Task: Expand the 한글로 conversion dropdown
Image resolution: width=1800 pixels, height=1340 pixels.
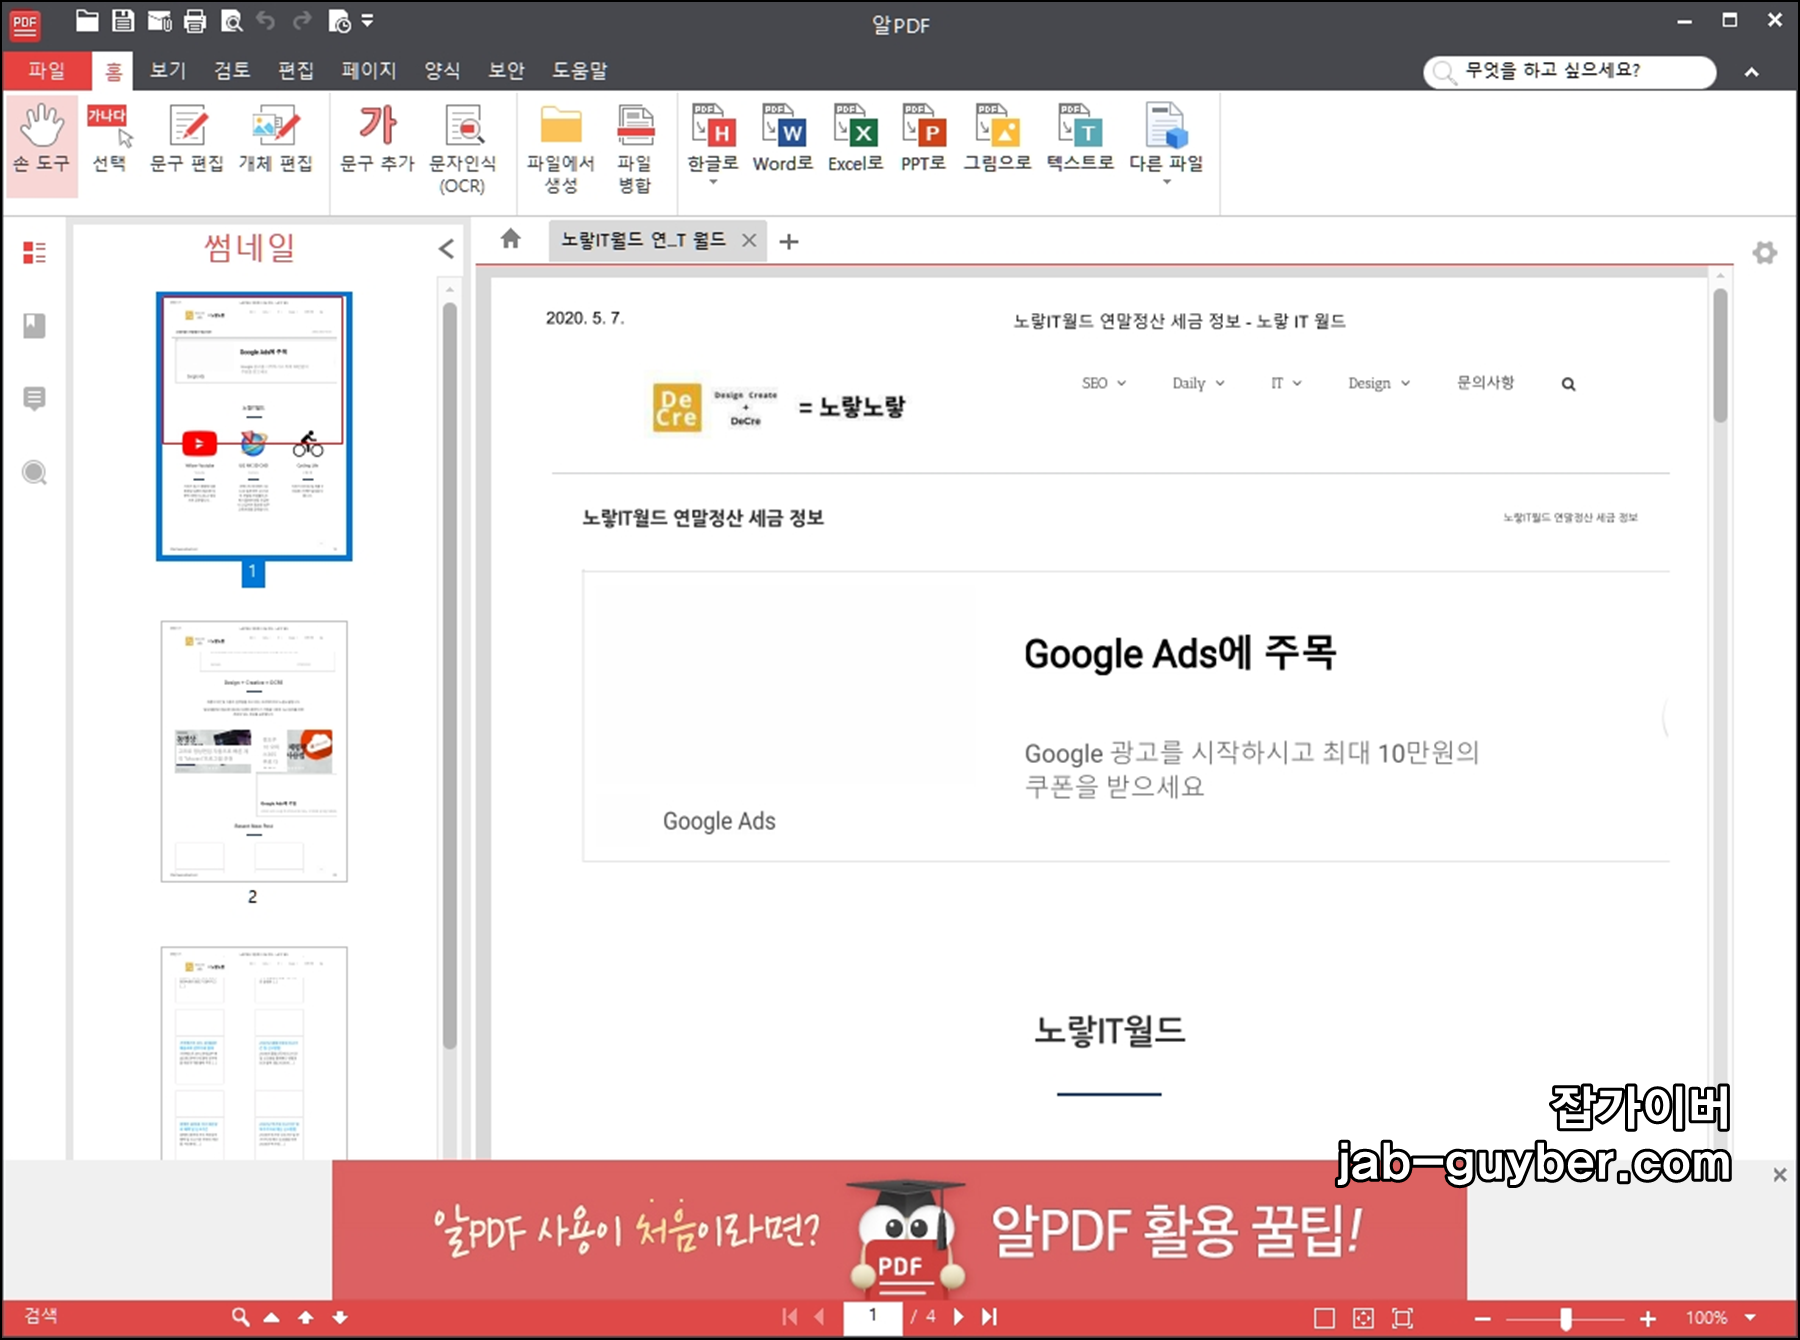Action: point(713,182)
